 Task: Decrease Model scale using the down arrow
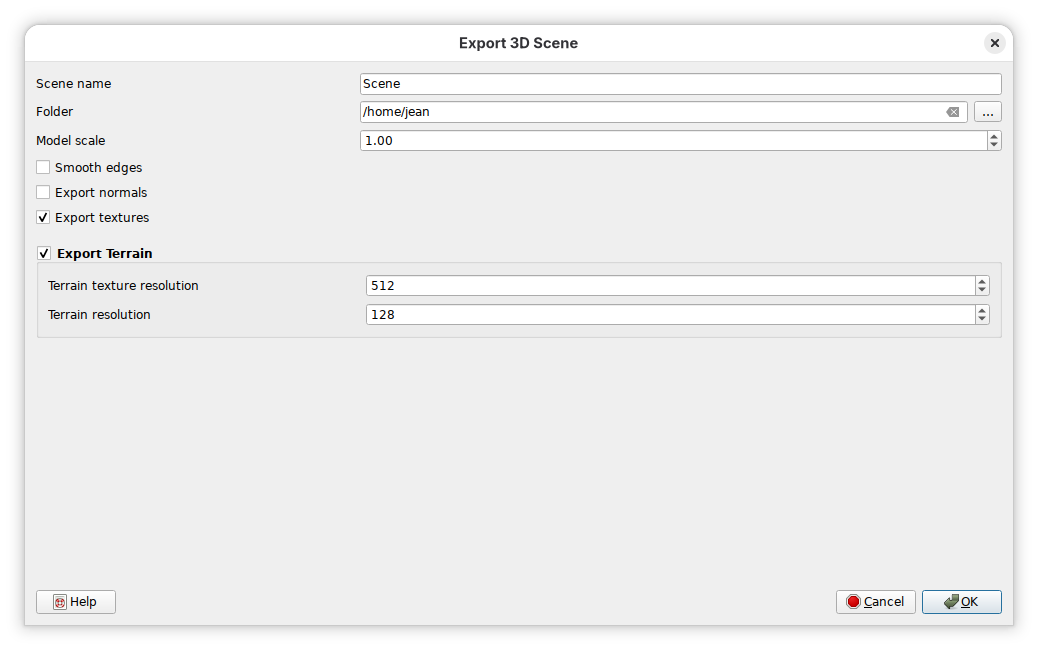pyautogui.click(x=993, y=145)
